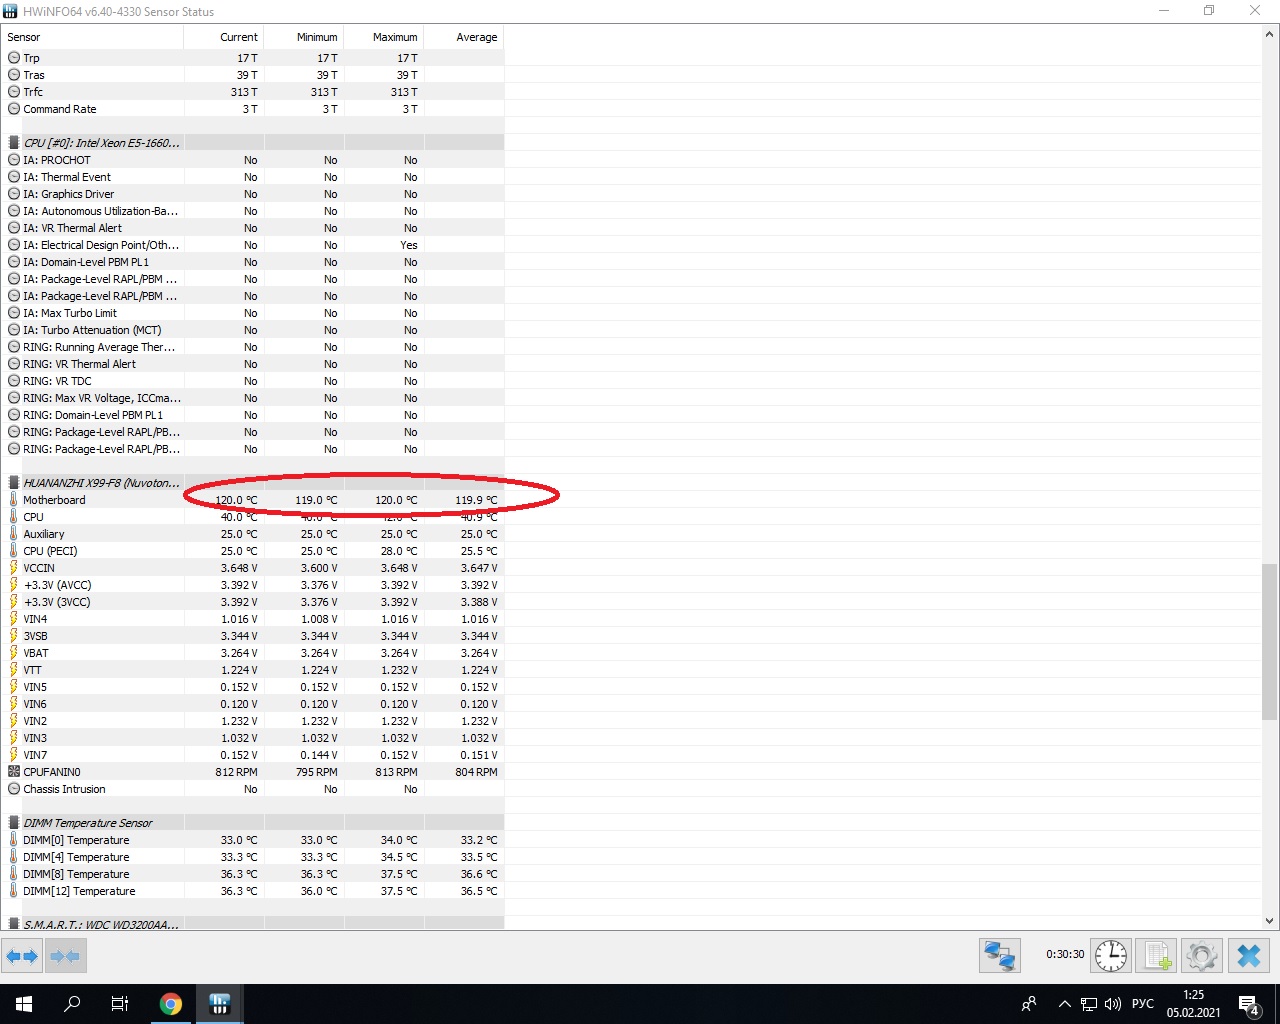Viewport: 1280px width, 1024px height.
Task: Show hidden system tray icons
Action: (1064, 1004)
